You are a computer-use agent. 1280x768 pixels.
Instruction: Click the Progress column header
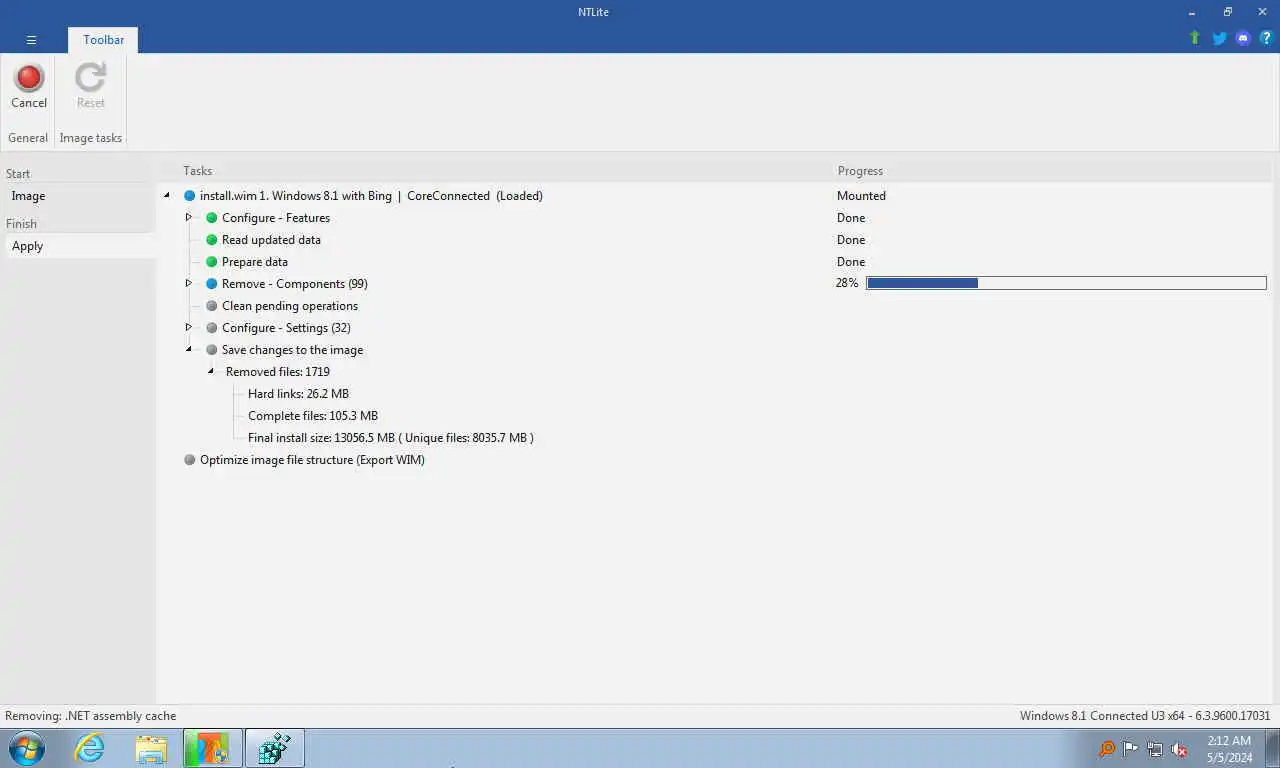pos(860,171)
